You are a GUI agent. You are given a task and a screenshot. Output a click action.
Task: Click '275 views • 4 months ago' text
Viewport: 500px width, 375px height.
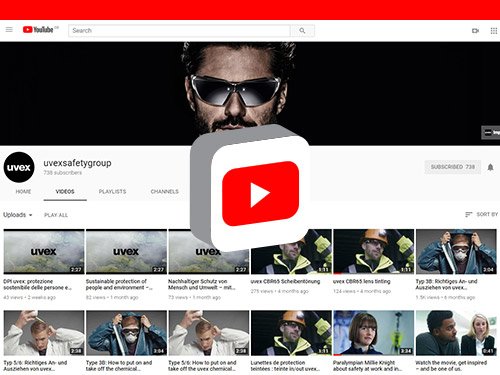[280, 291]
